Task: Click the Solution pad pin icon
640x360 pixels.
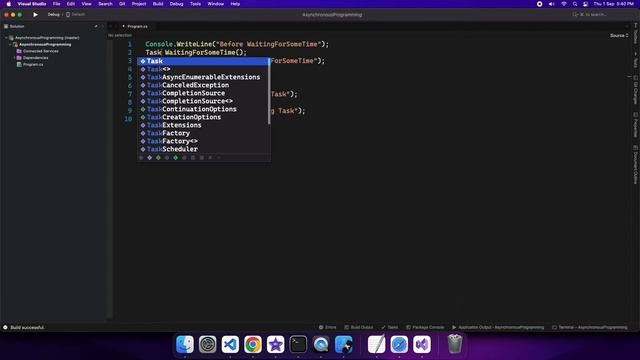Action: (x=96, y=27)
